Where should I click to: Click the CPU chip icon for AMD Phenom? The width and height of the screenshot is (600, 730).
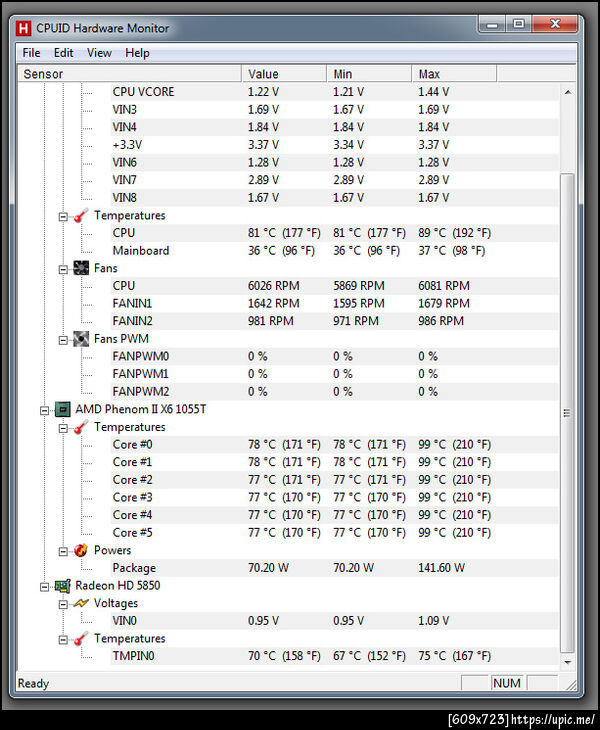pos(62,410)
